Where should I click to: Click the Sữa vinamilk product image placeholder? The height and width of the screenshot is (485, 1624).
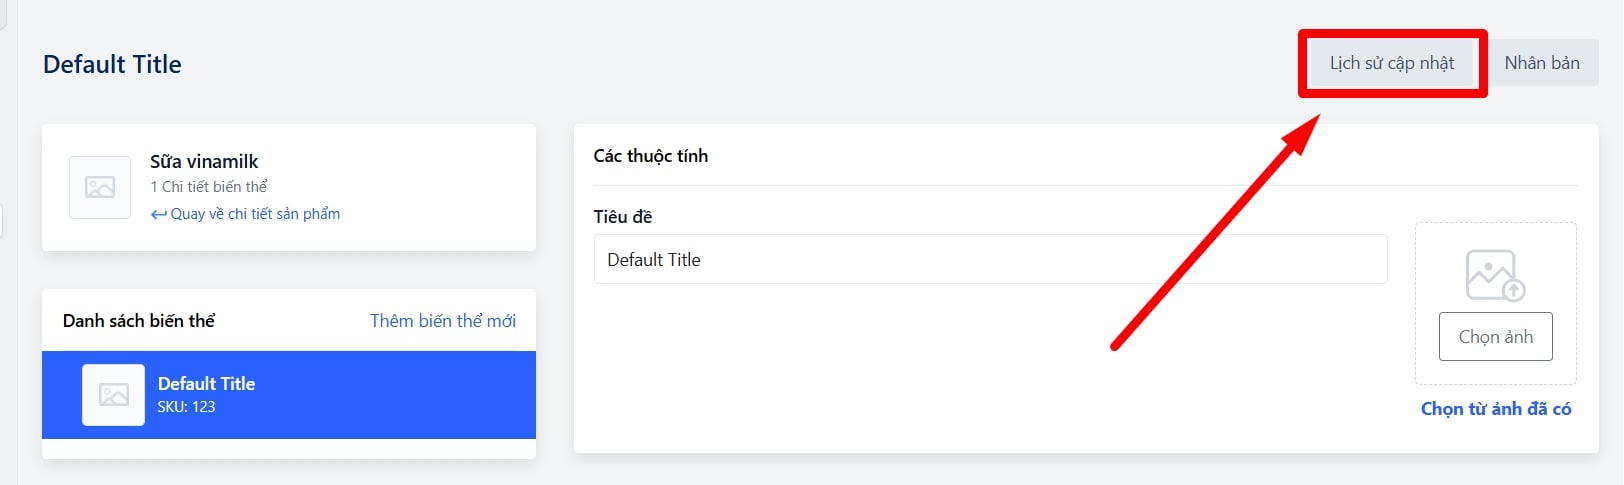[100, 187]
